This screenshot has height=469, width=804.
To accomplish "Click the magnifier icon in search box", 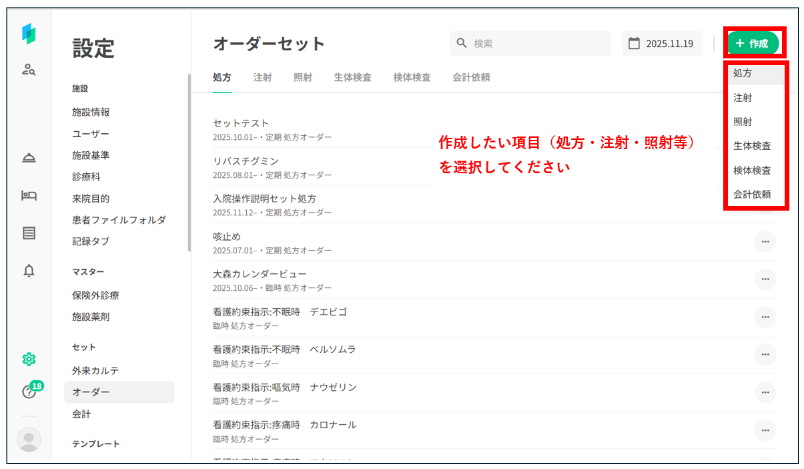I will 461,43.
